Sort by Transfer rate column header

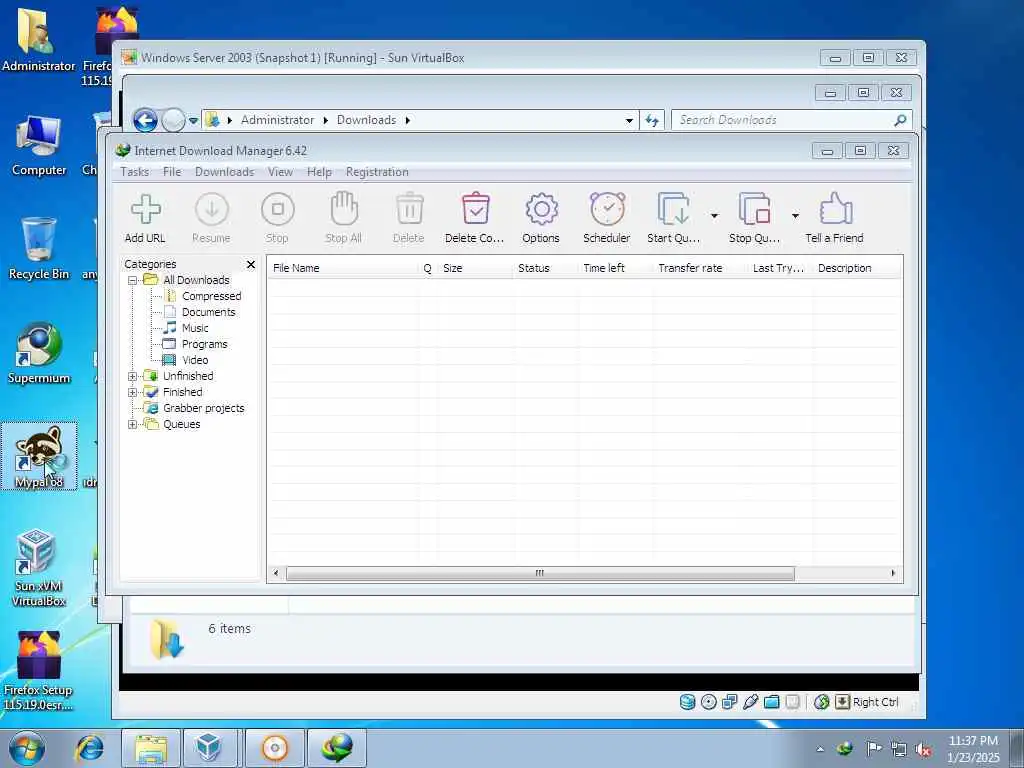coord(700,268)
